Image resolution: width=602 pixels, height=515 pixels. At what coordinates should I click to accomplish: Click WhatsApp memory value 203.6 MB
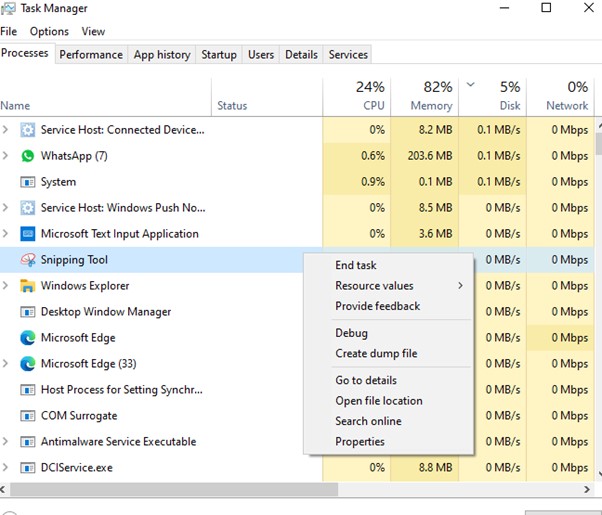430,156
